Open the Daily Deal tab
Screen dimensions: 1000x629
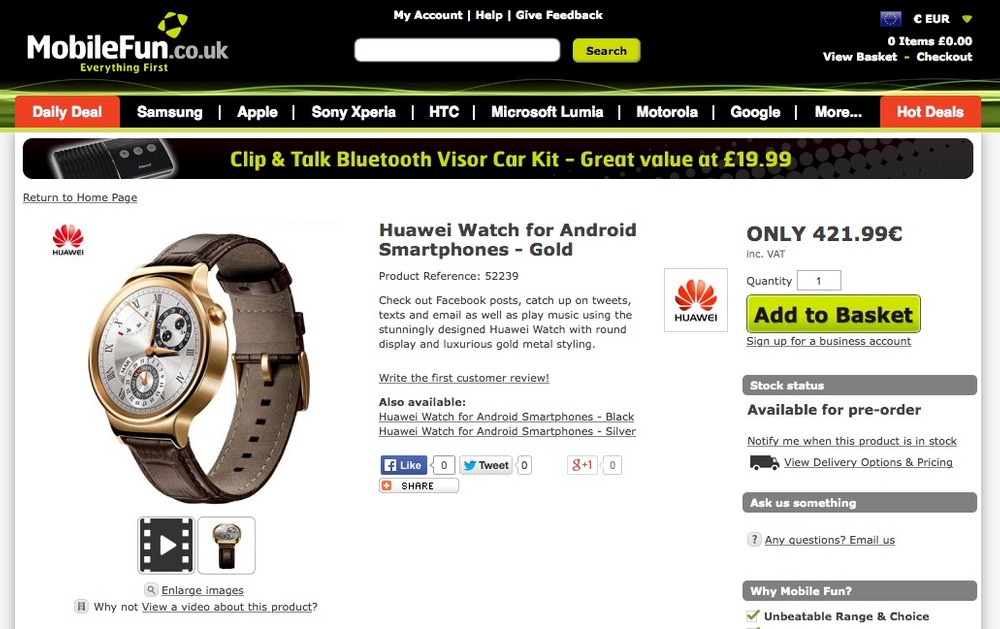pyautogui.click(x=67, y=112)
